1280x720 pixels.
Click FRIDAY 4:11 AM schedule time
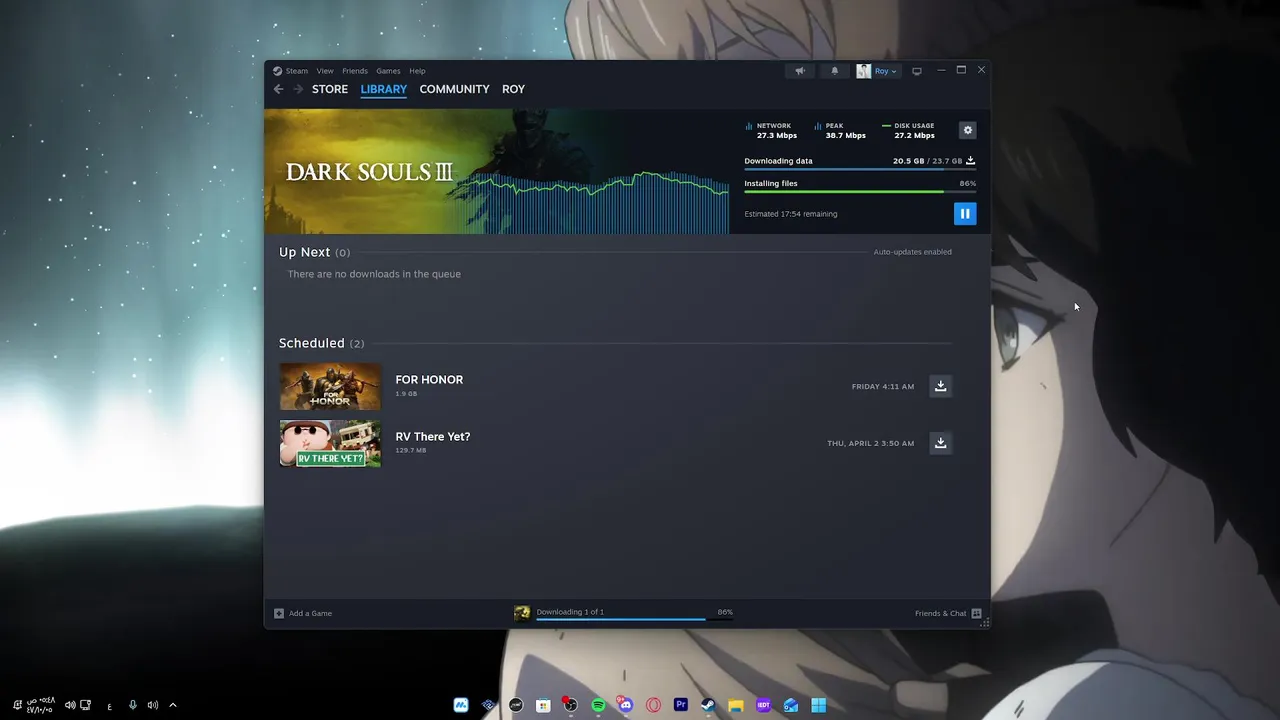(x=883, y=386)
